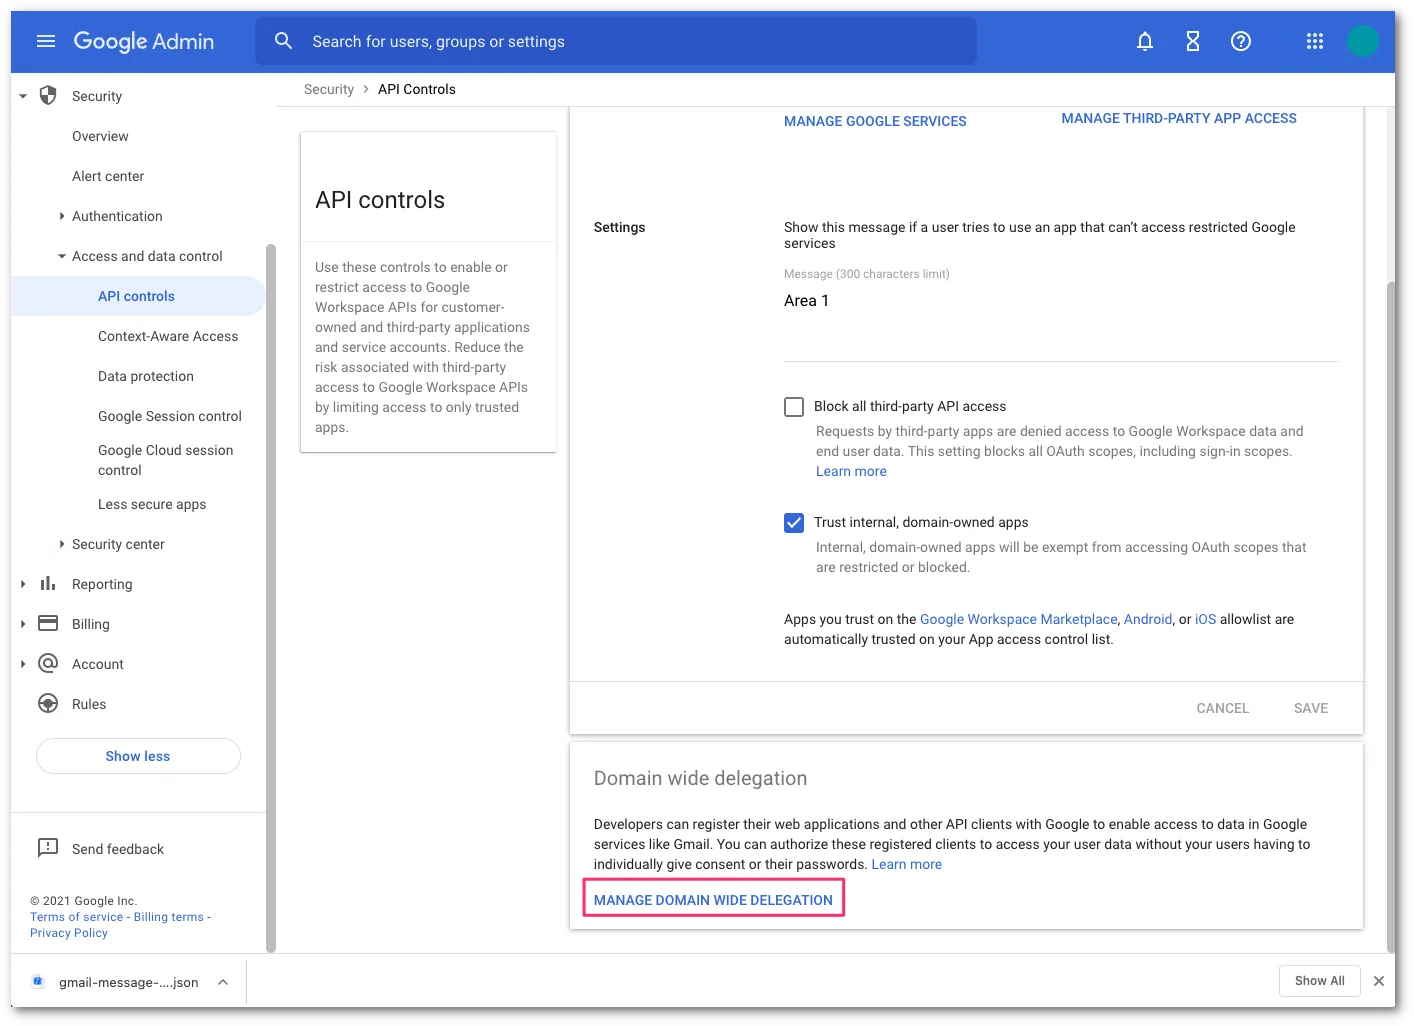1414x1026 pixels.
Task: Click MANAGE DOMAIN WIDE DELEGATION
Action: pyautogui.click(x=713, y=899)
